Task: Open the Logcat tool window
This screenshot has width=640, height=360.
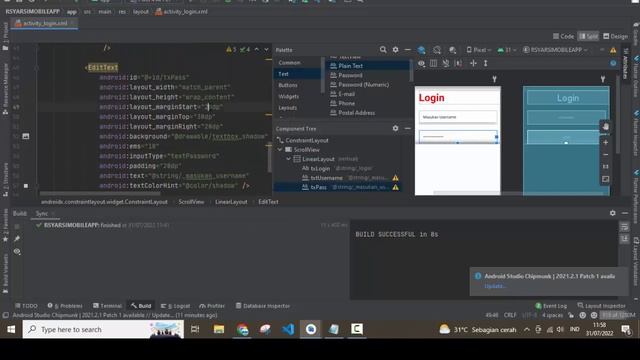Action: (176, 306)
